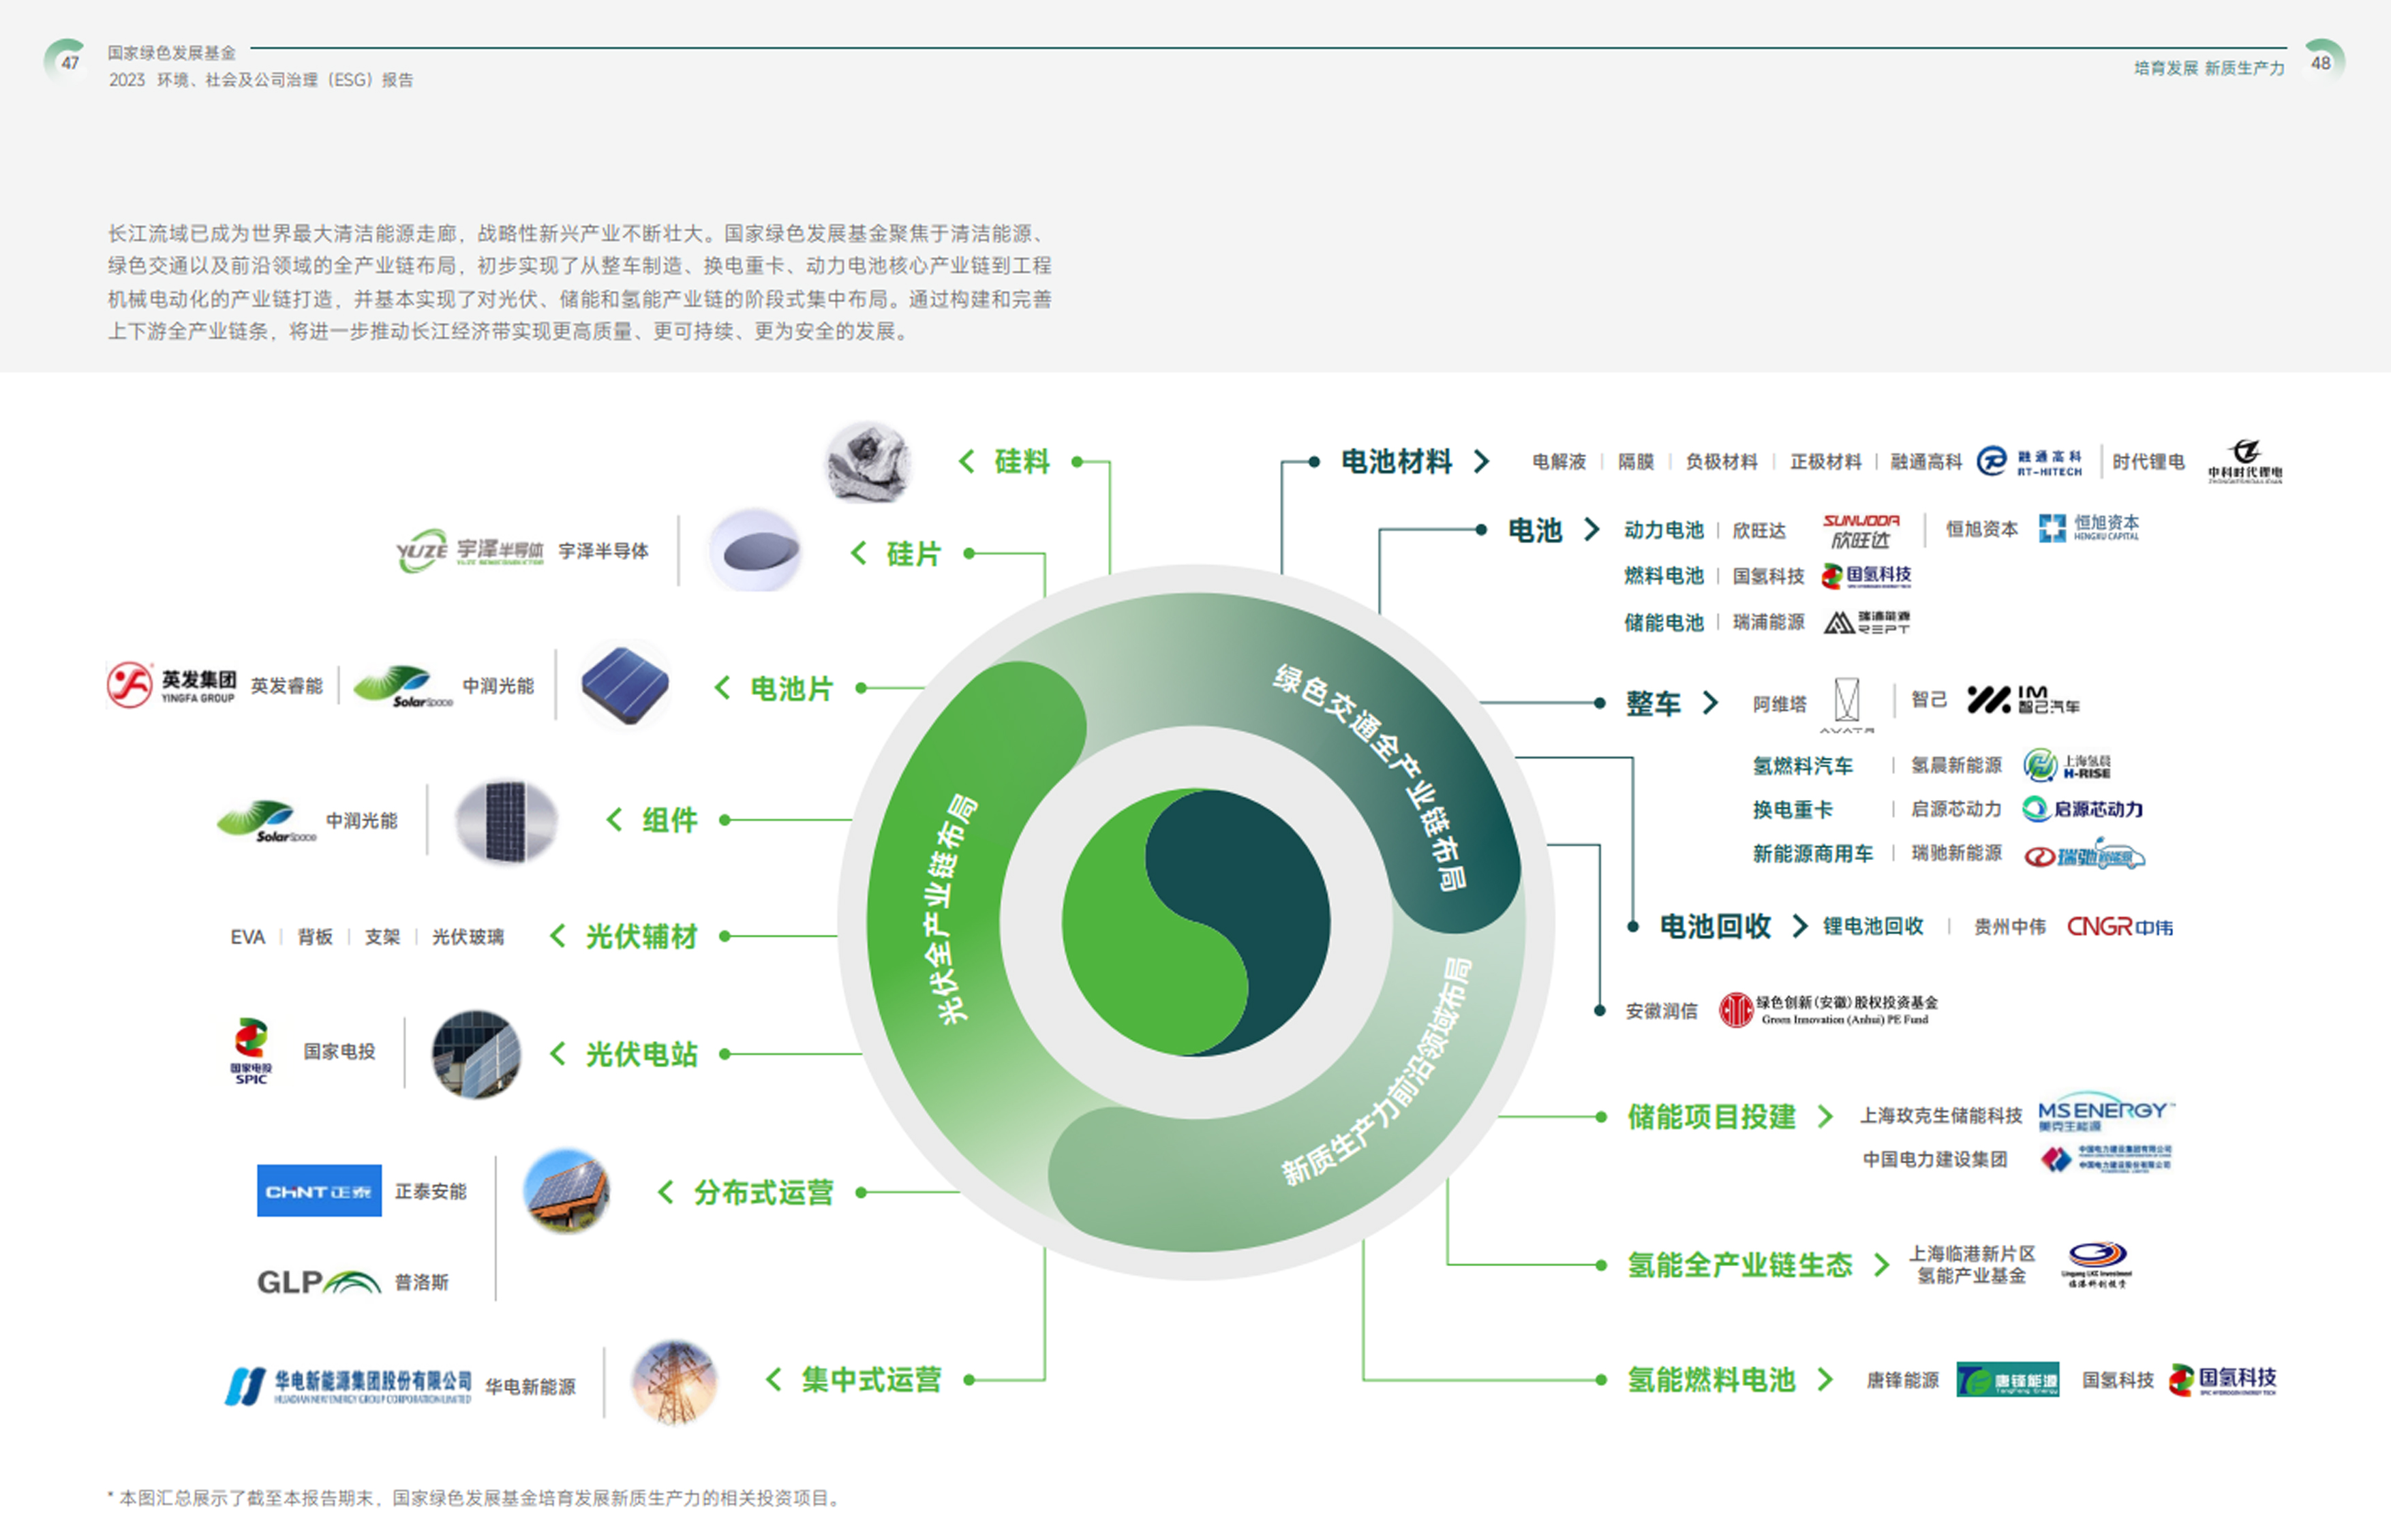
Task: Click the MS ENERGY logo
Action: coord(2106,1111)
